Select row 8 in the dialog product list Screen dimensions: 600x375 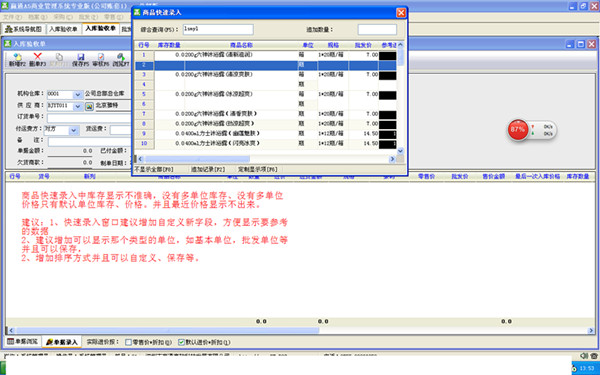click(x=266, y=124)
